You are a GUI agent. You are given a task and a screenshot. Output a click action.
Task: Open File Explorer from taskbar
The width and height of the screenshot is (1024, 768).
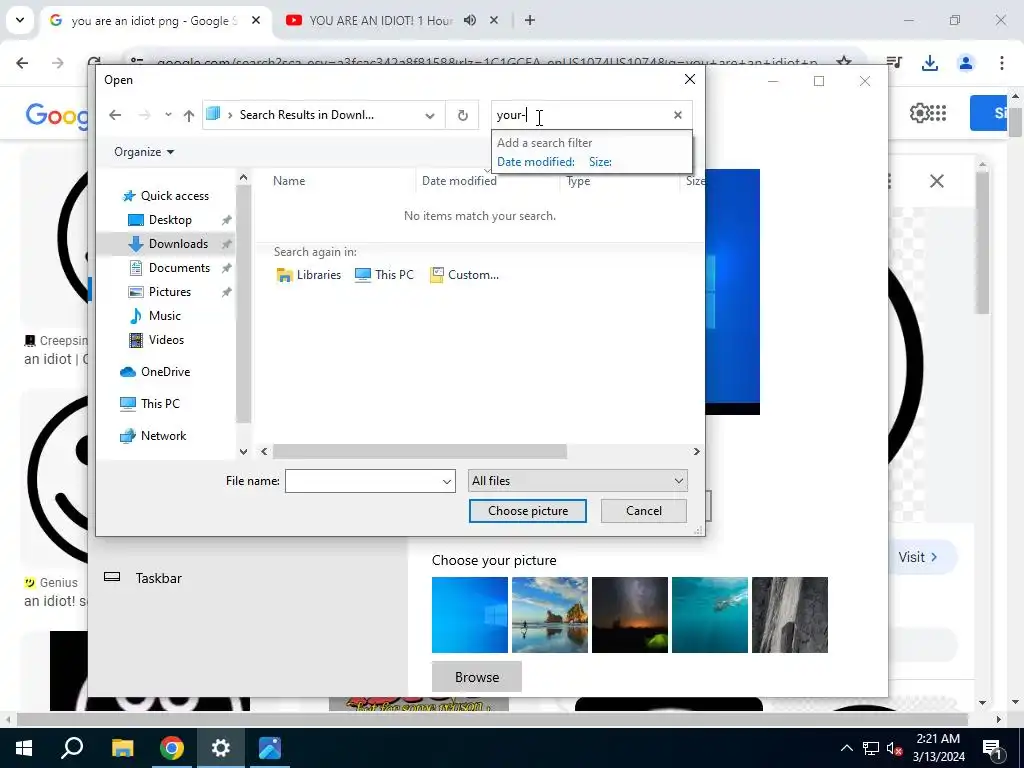[x=122, y=748]
